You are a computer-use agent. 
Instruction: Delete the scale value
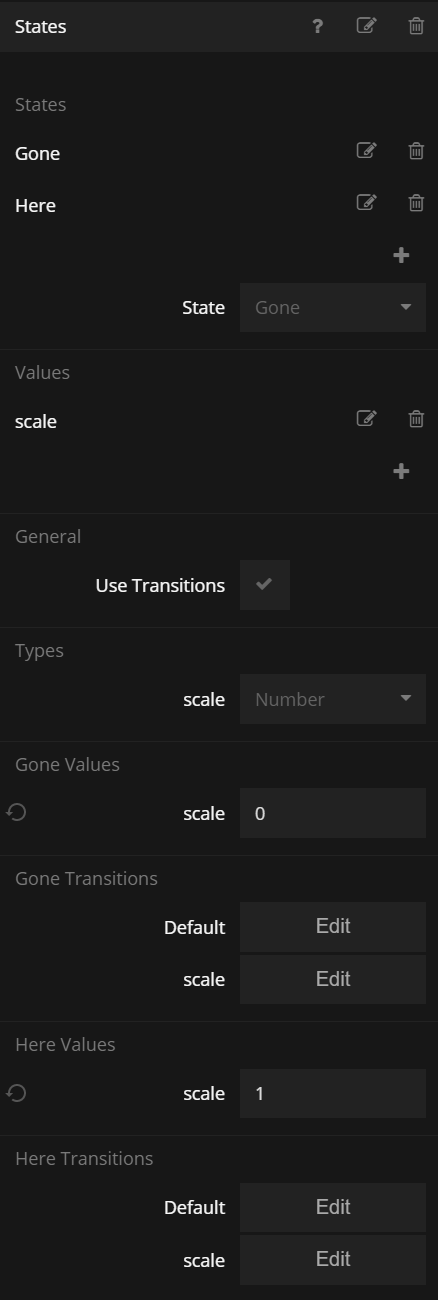click(x=416, y=419)
